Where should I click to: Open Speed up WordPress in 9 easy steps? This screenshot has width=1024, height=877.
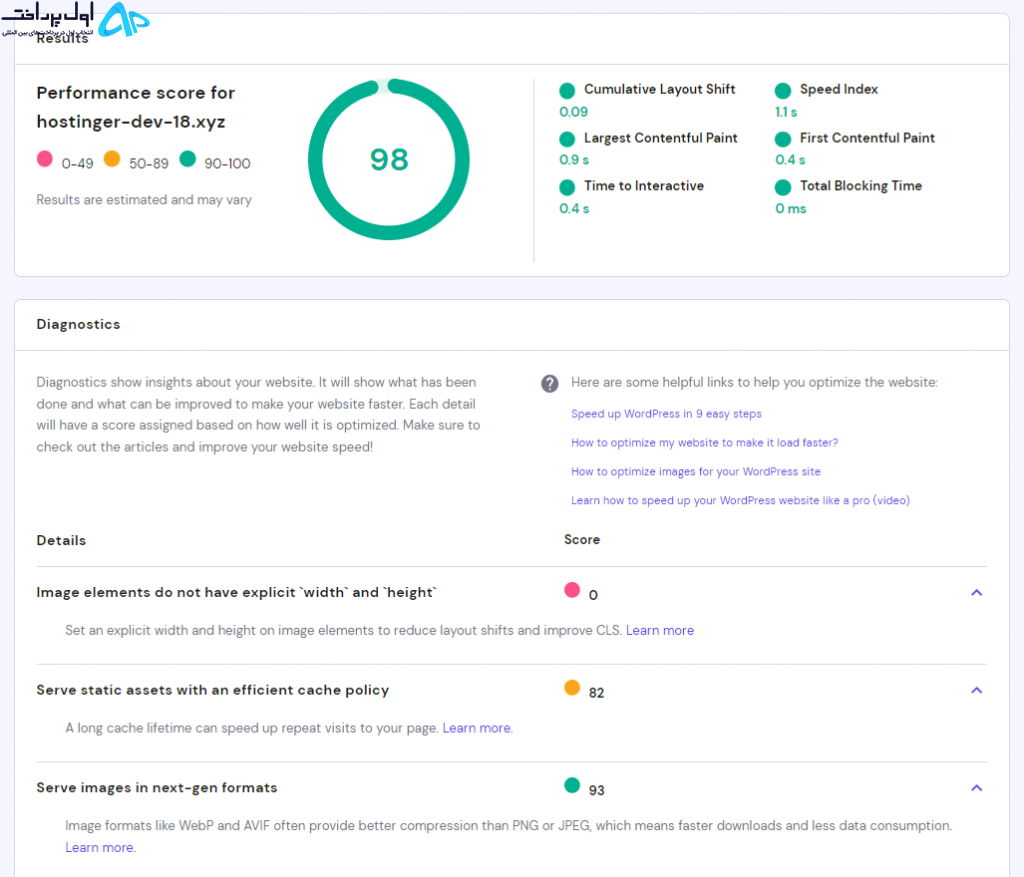[666, 414]
